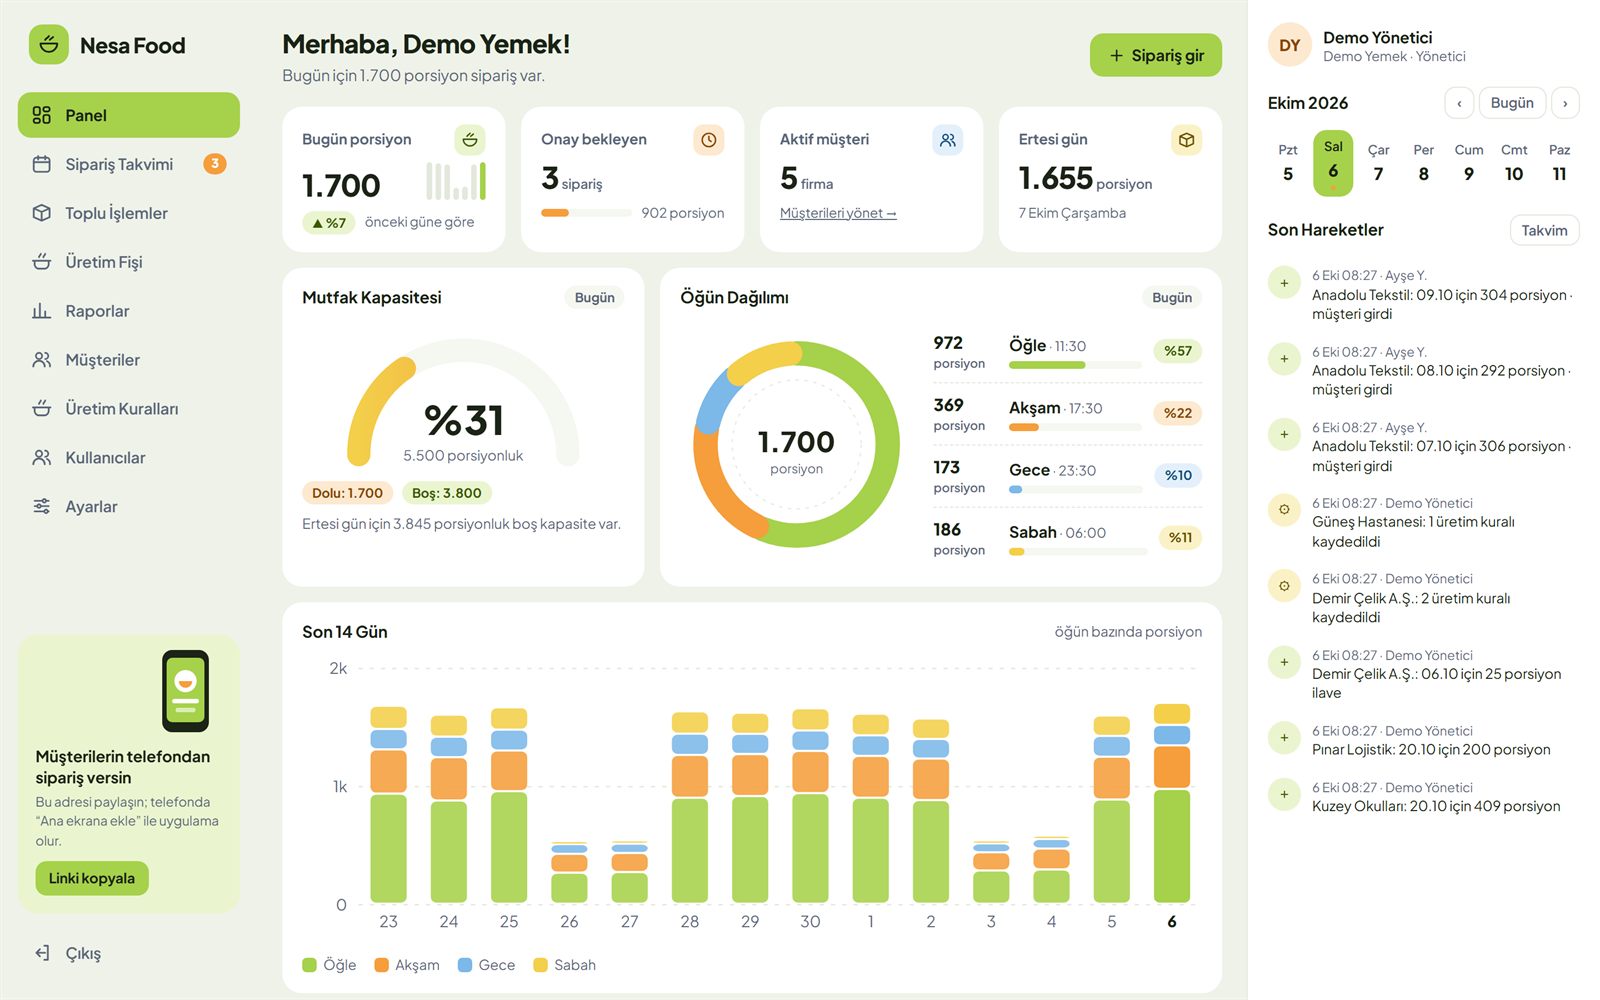Viewport: 1600px width, 1000px height.
Task: Go to previous week with left chevron
Action: (1459, 103)
